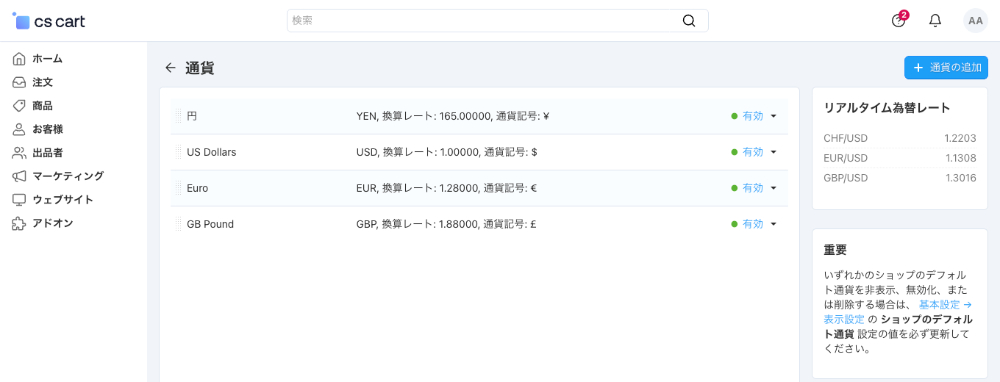Click the drag handle for US Dollars
This screenshot has width=1000, height=382.
pos(179,152)
